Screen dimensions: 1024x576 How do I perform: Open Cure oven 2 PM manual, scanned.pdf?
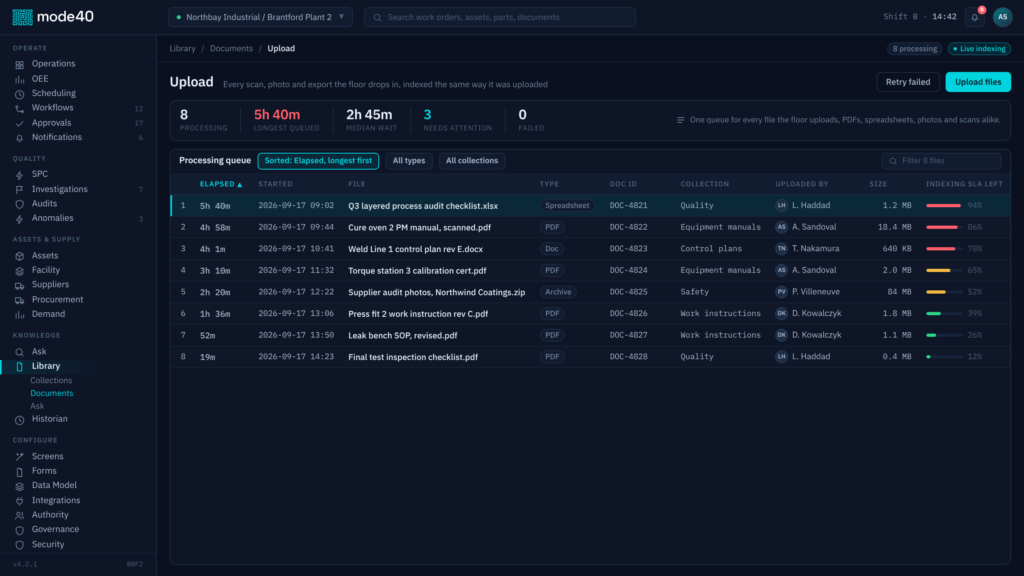click(x=419, y=227)
